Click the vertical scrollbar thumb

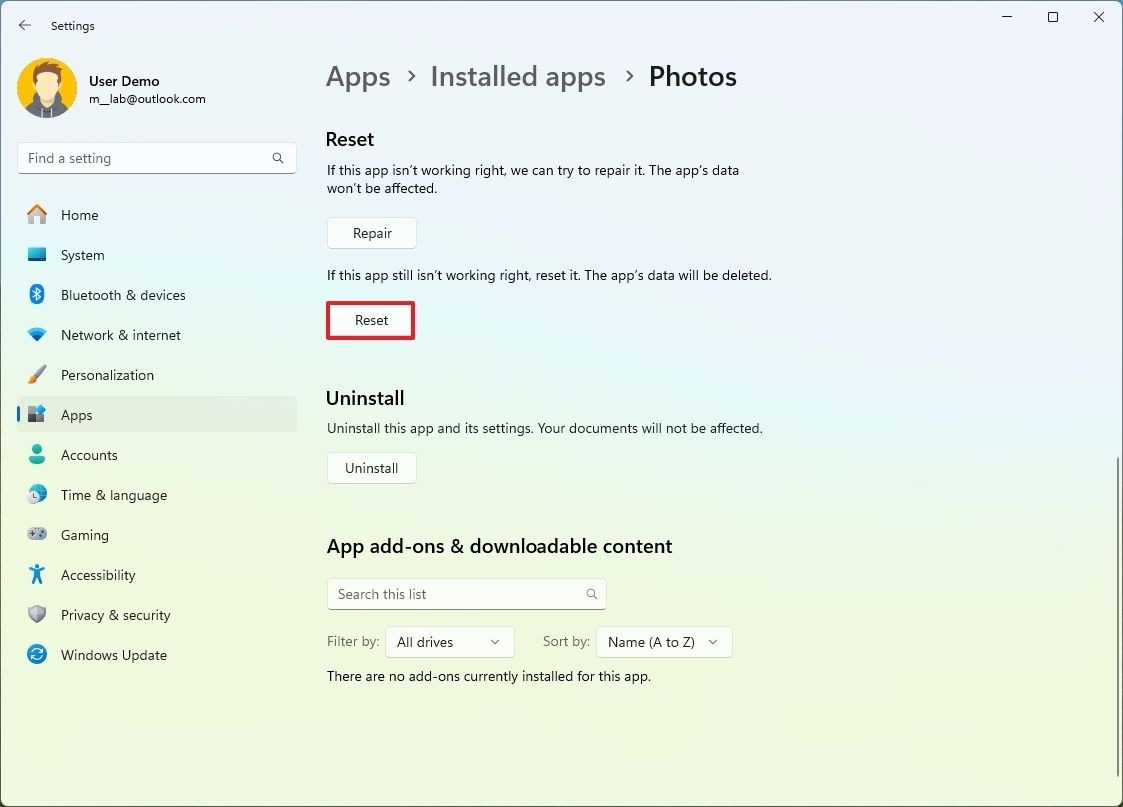1117,616
